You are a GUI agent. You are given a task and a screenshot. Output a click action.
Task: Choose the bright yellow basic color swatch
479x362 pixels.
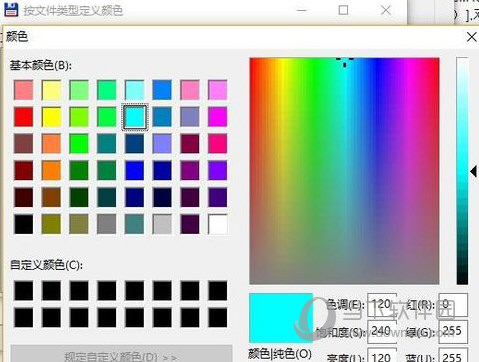click(51, 117)
